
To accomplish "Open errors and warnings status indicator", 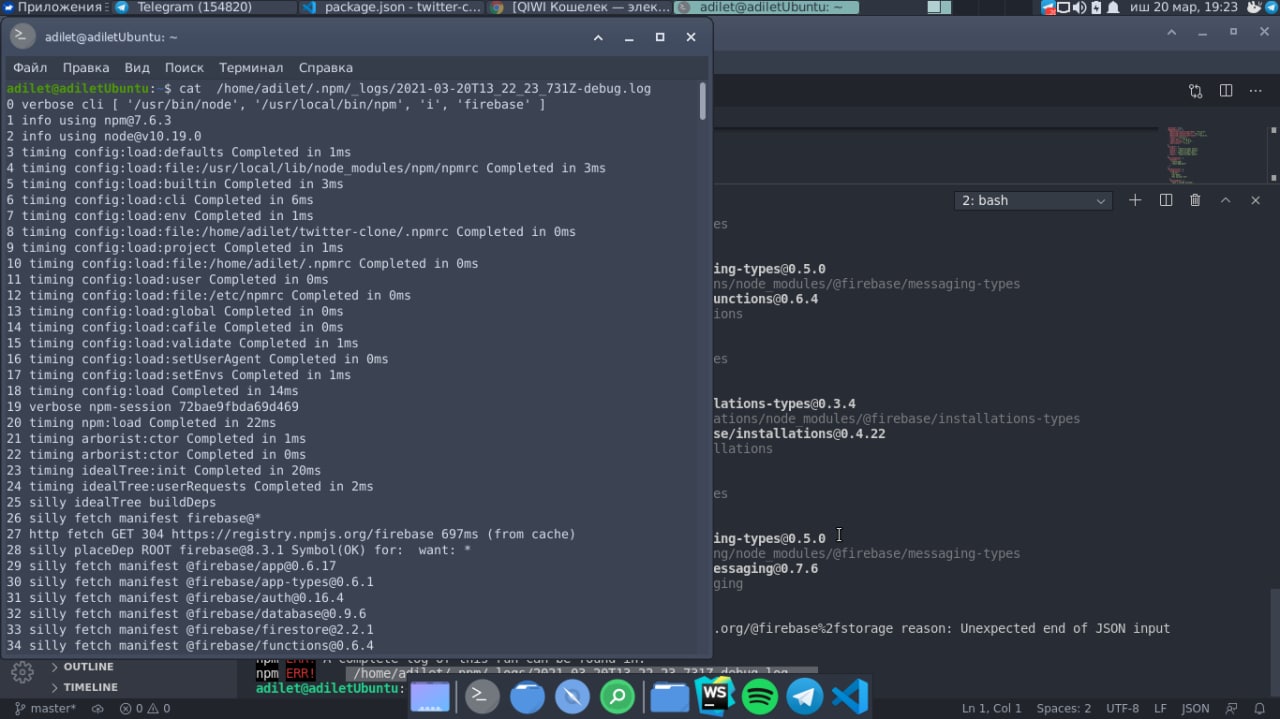I will click(x=144, y=708).
